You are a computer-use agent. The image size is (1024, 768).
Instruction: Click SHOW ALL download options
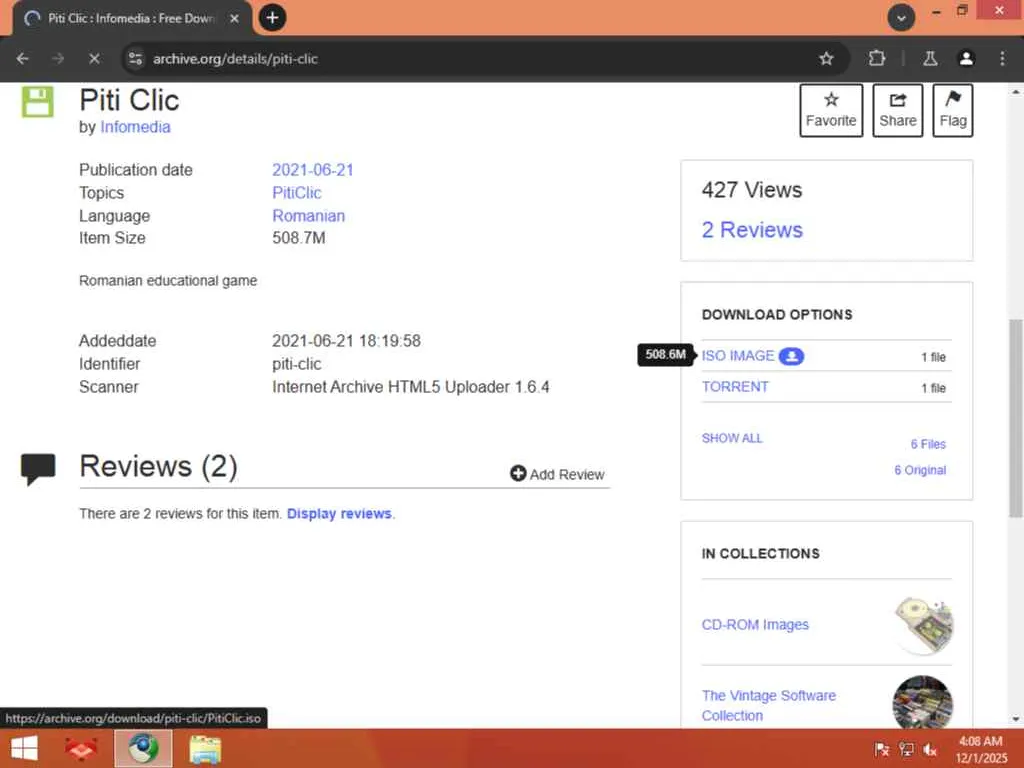[x=732, y=438]
